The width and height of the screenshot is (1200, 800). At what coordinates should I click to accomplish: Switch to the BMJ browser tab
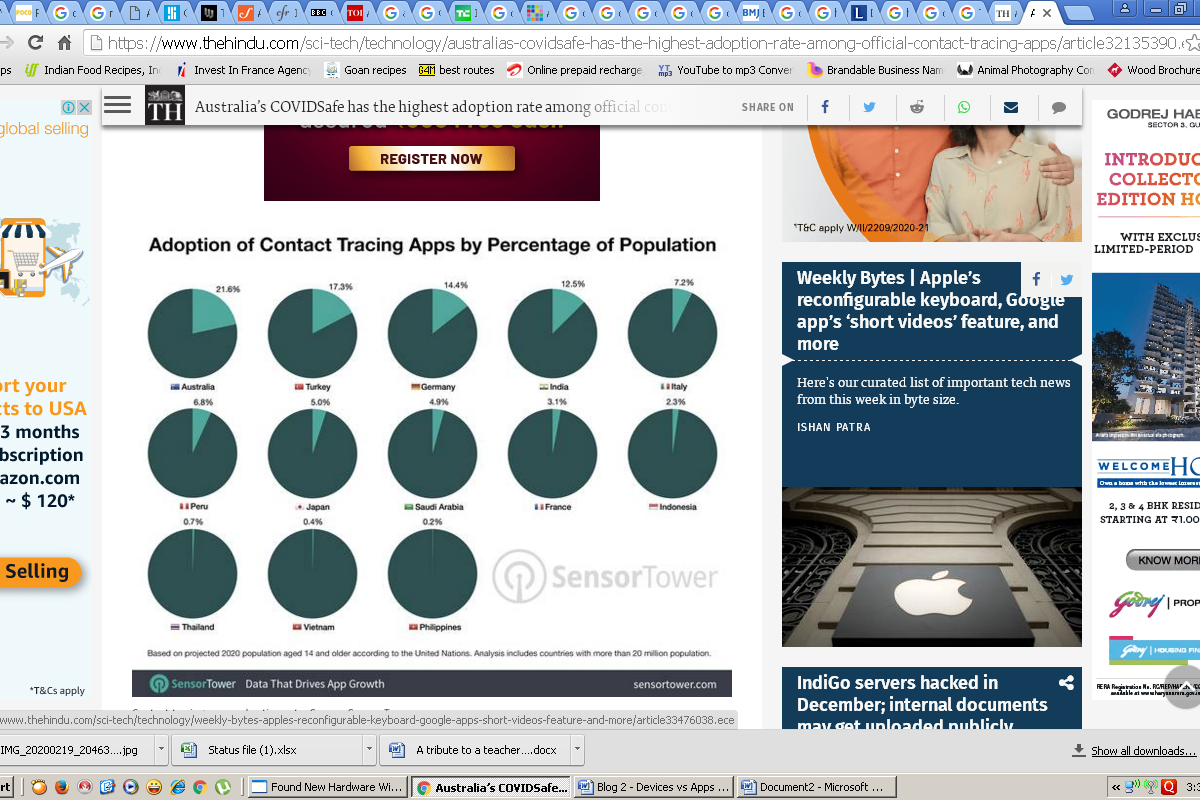[752, 13]
